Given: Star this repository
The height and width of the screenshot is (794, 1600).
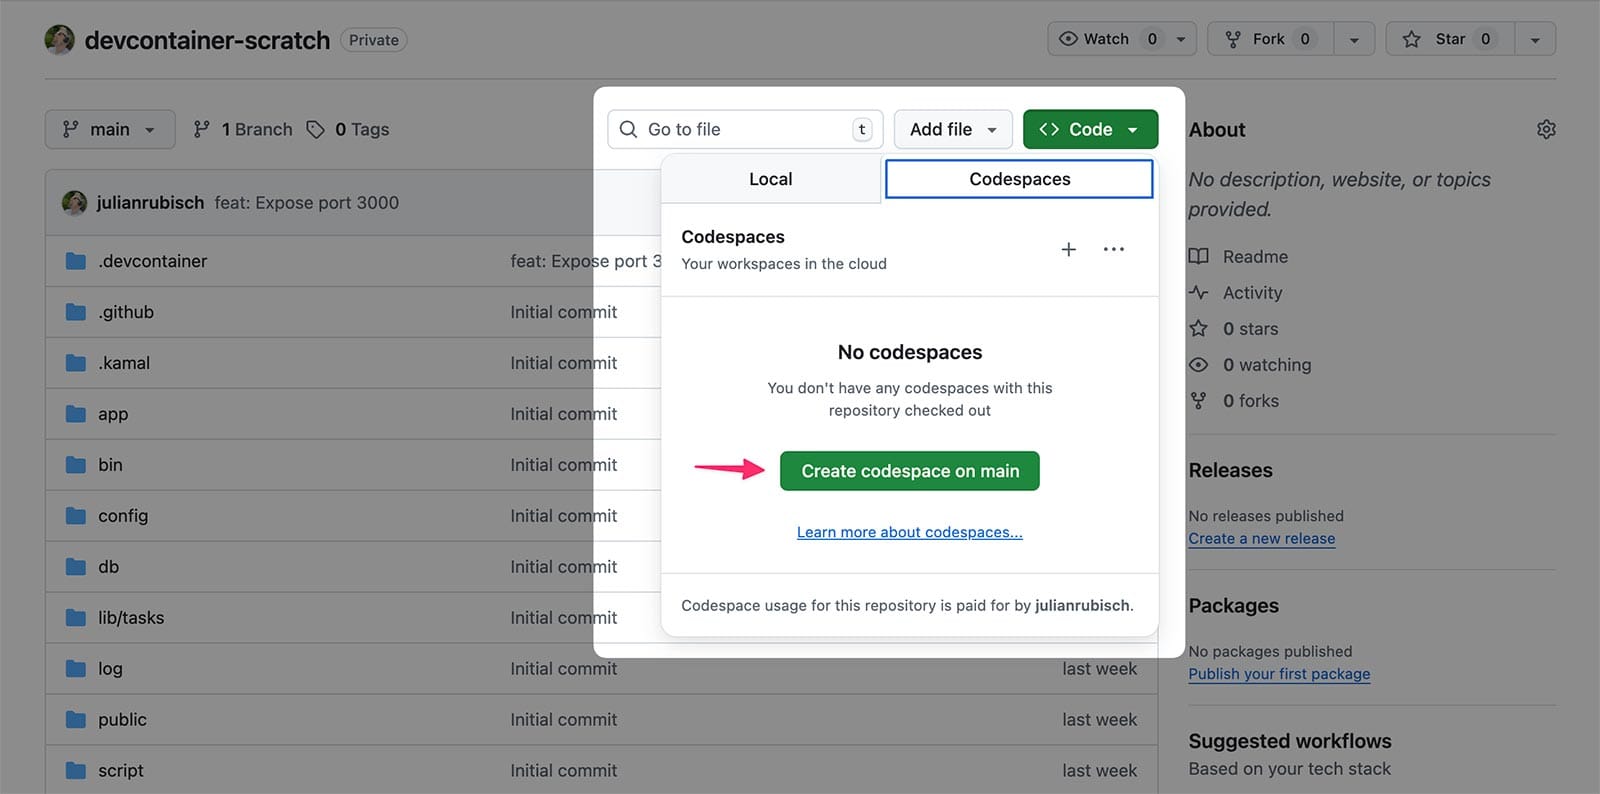Looking at the screenshot, I should (1450, 39).
